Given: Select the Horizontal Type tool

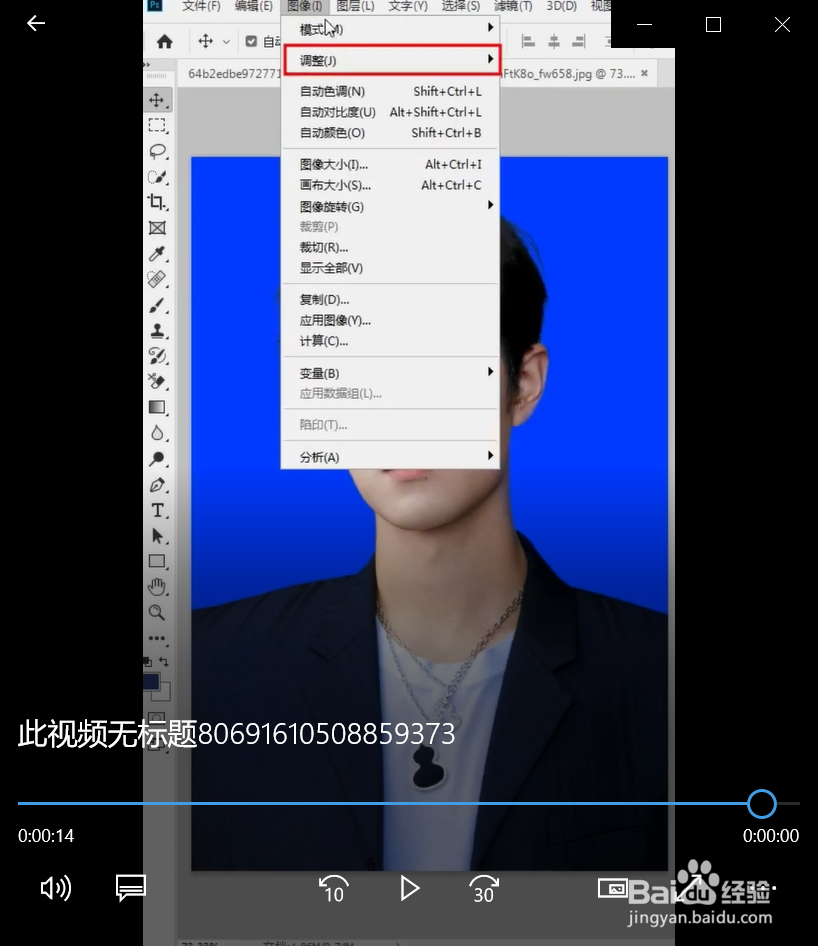Looking at the screenshot, I should [x=158, y=510].
